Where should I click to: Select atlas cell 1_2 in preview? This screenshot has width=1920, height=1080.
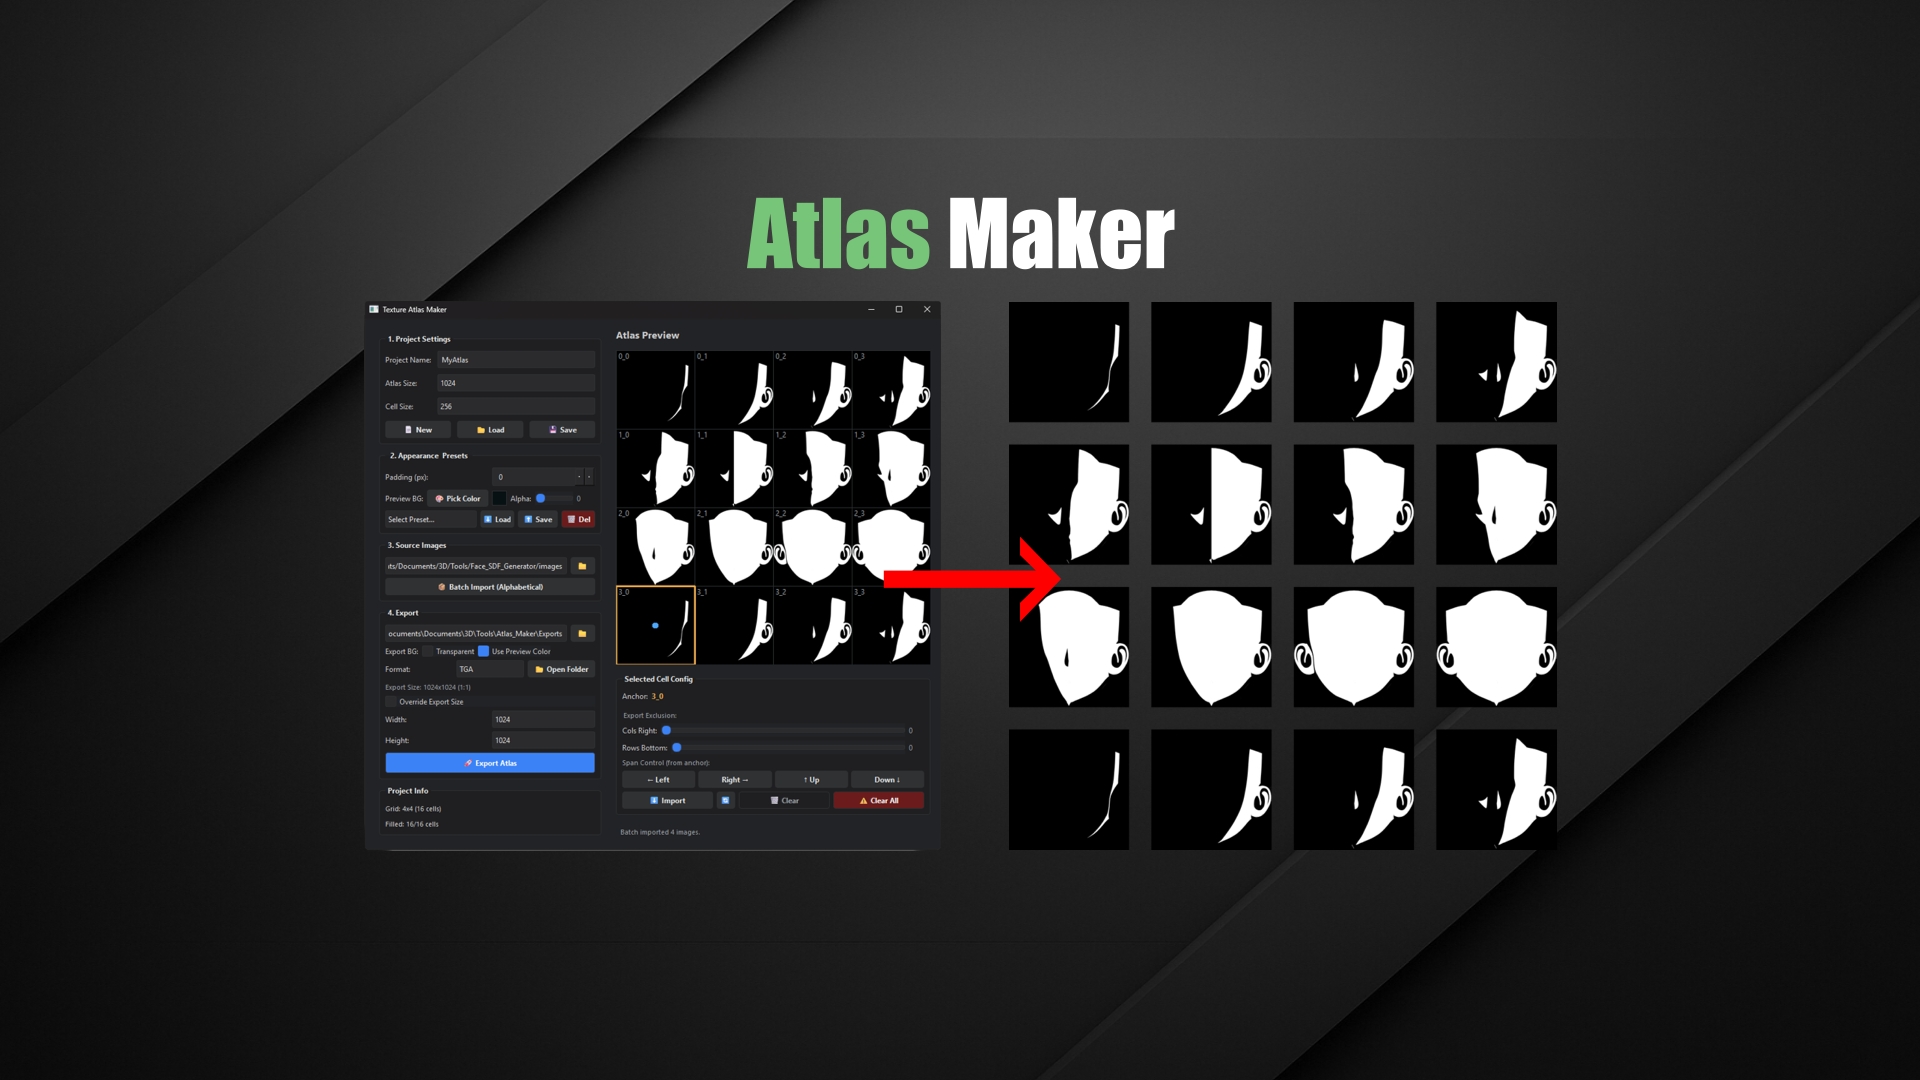(812, 469)
